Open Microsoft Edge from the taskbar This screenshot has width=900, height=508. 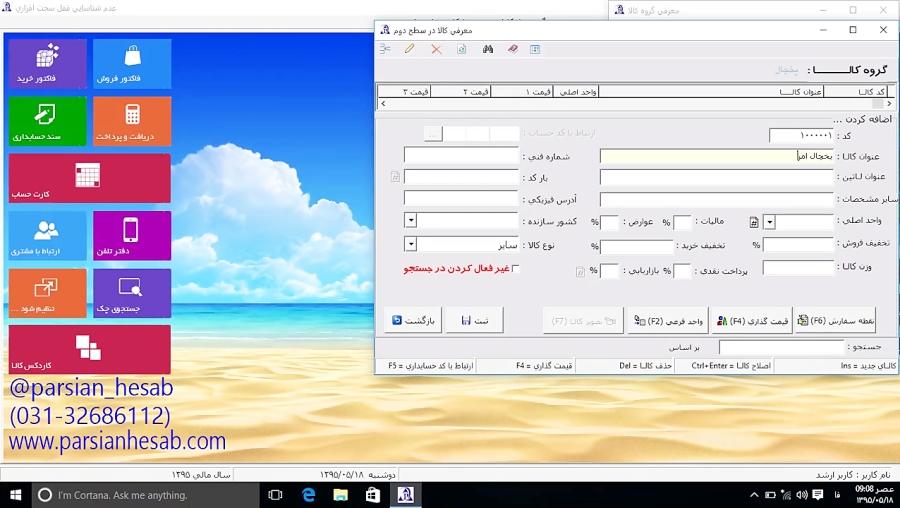[x=309, y=495]
